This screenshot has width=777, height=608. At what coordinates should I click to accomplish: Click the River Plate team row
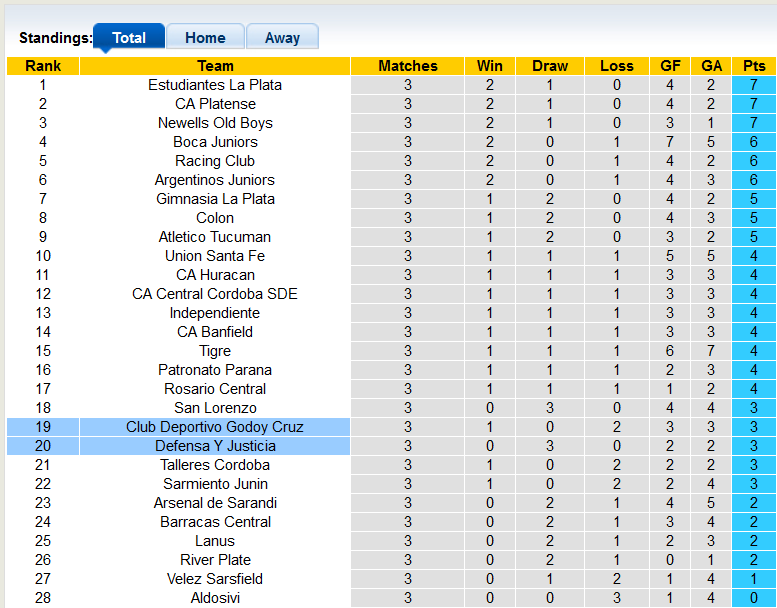[x=215, y=560]
